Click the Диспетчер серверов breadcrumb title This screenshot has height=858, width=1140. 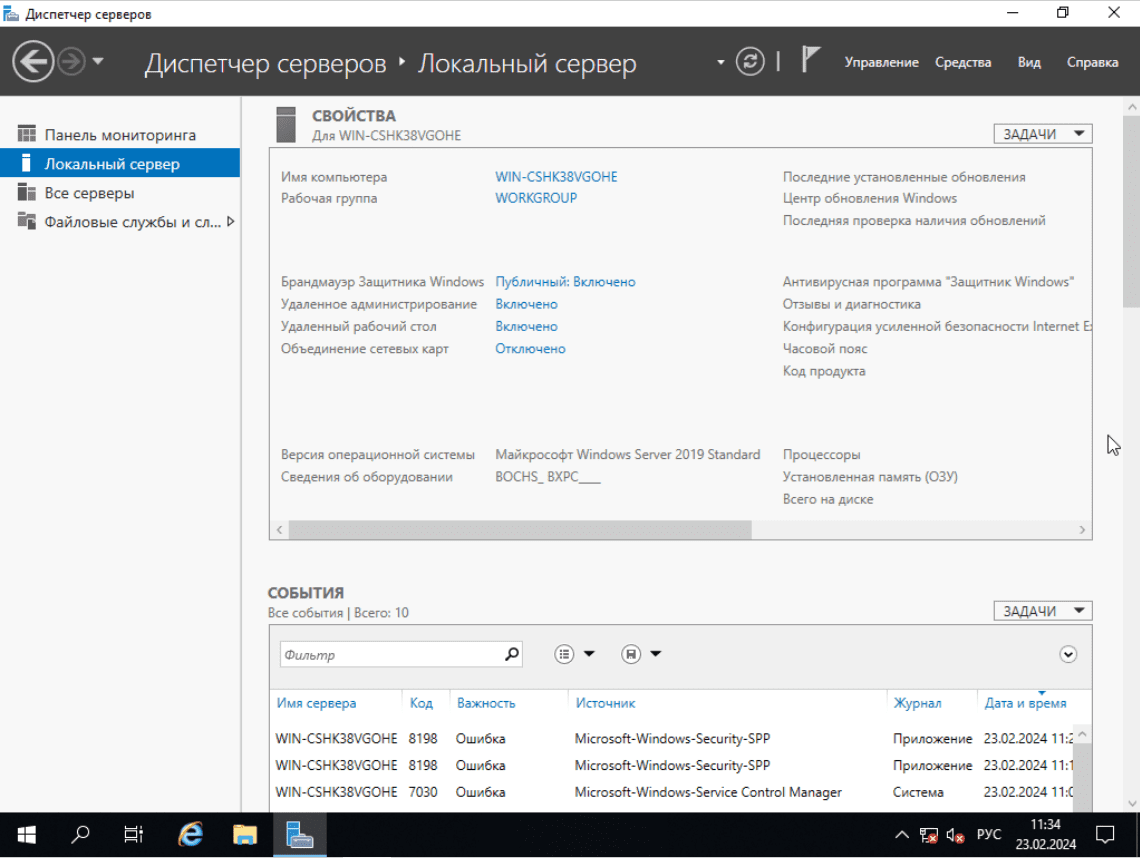pyautogui.click(x=265, y=64)
